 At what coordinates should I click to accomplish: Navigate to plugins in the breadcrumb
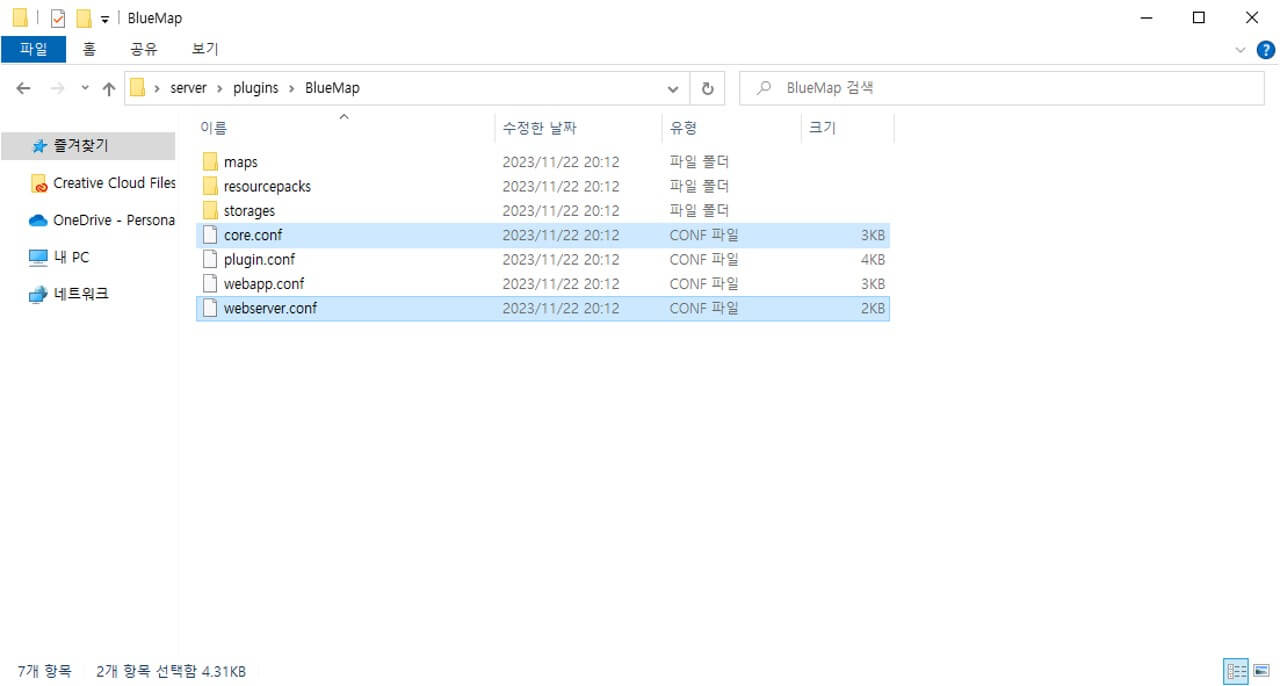pyautogui.click(x=256, y=88)
